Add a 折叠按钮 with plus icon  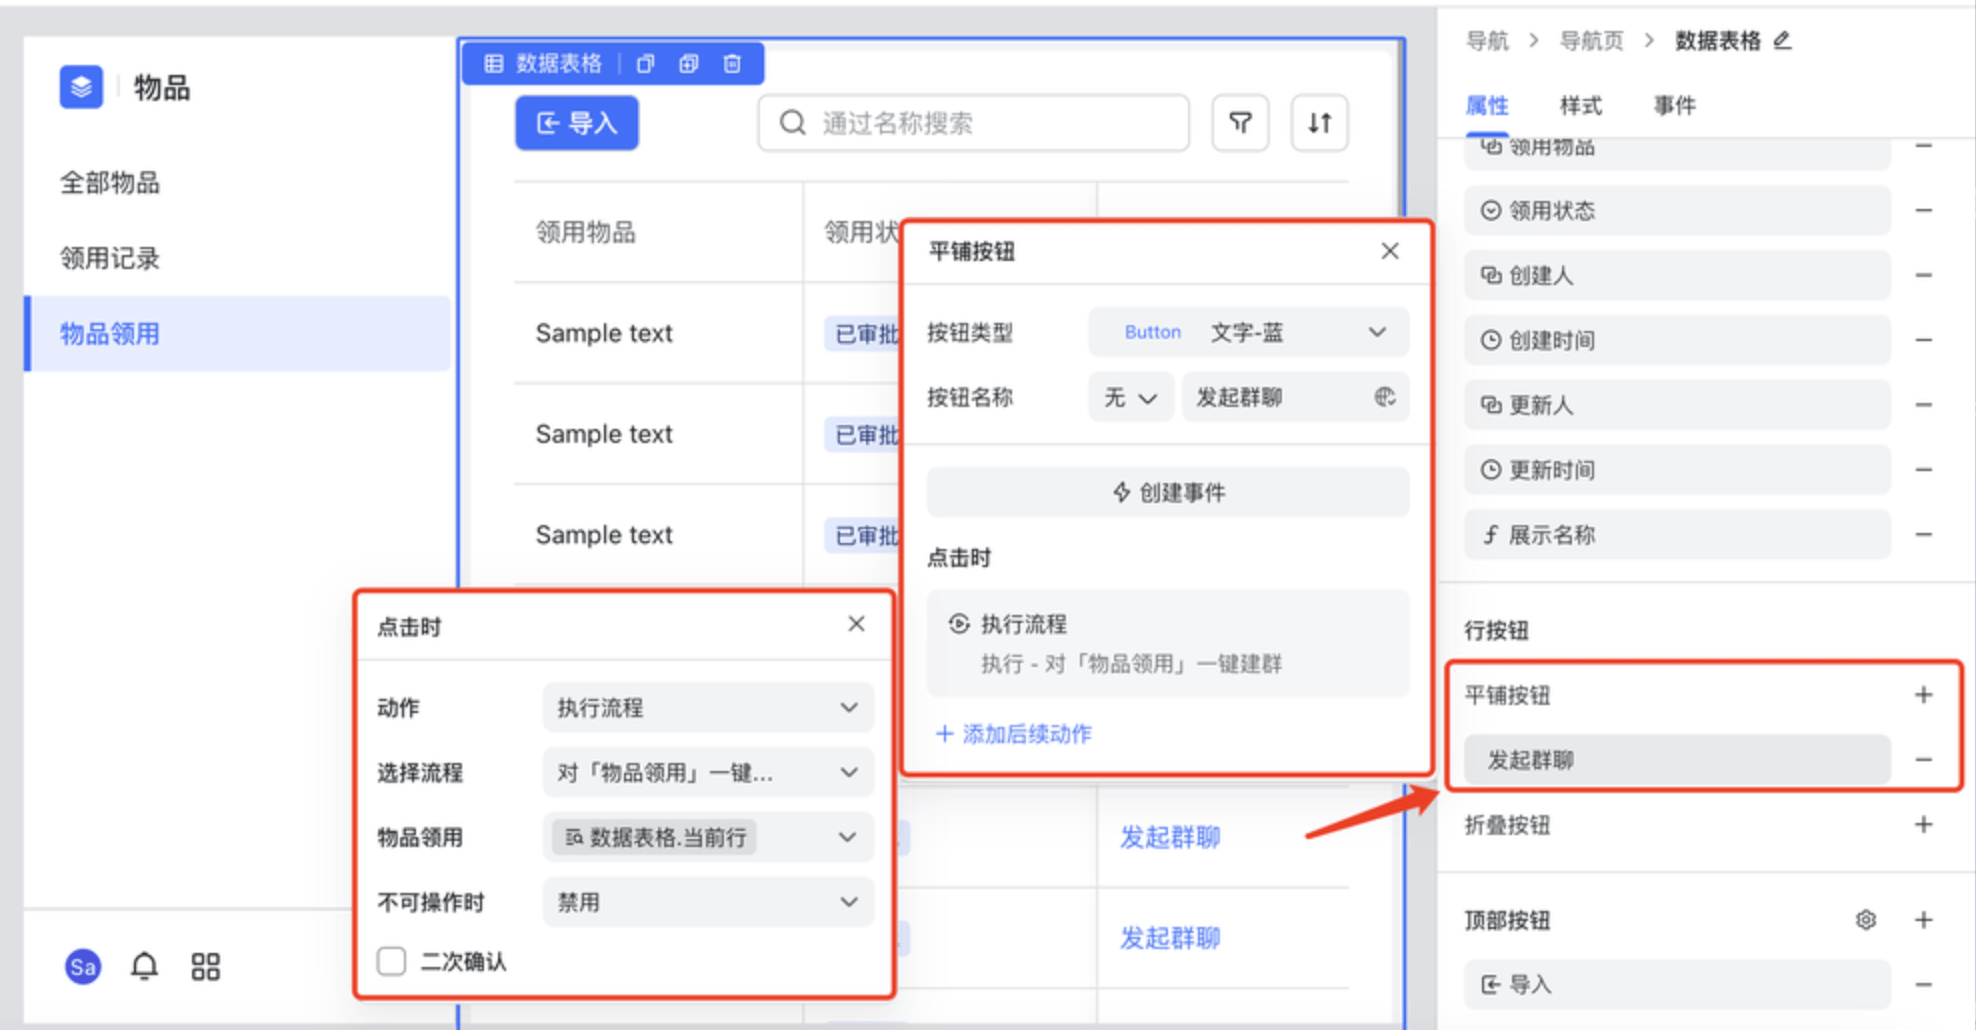1923,825
